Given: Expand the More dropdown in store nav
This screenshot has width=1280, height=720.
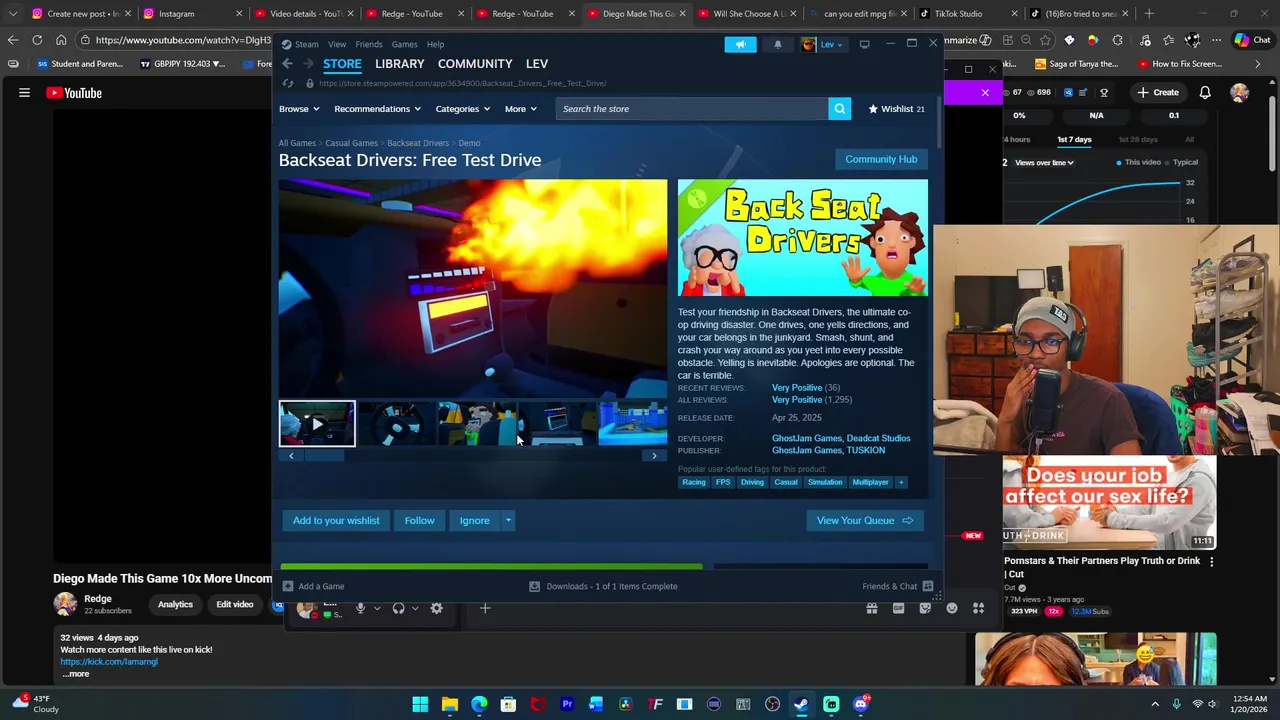Looking at the screenshot, I should pos(520,109).
